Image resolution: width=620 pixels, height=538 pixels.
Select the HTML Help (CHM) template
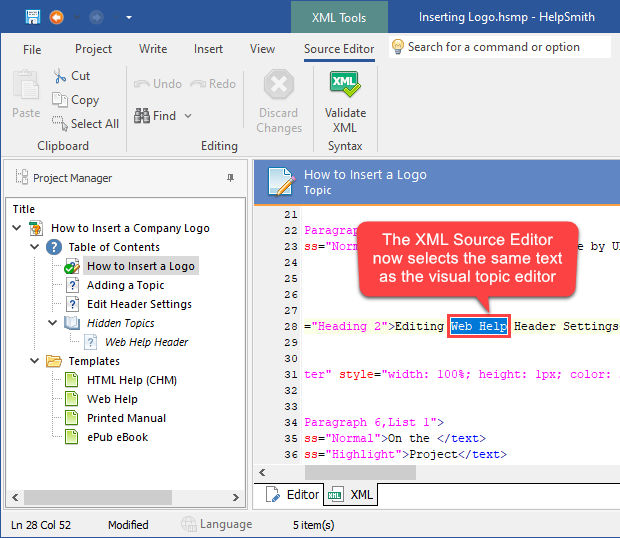coord(132,380)
